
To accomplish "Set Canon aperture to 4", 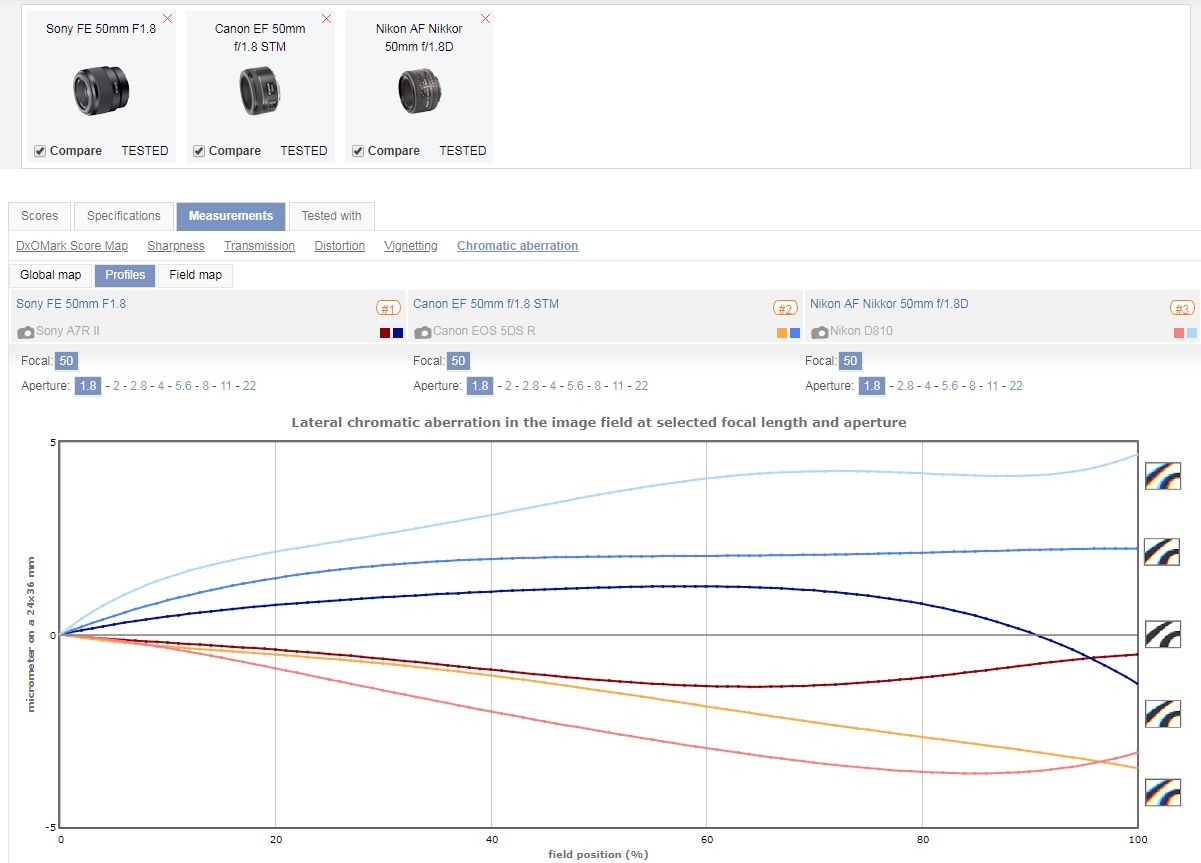I will click(x=553, y=386).
